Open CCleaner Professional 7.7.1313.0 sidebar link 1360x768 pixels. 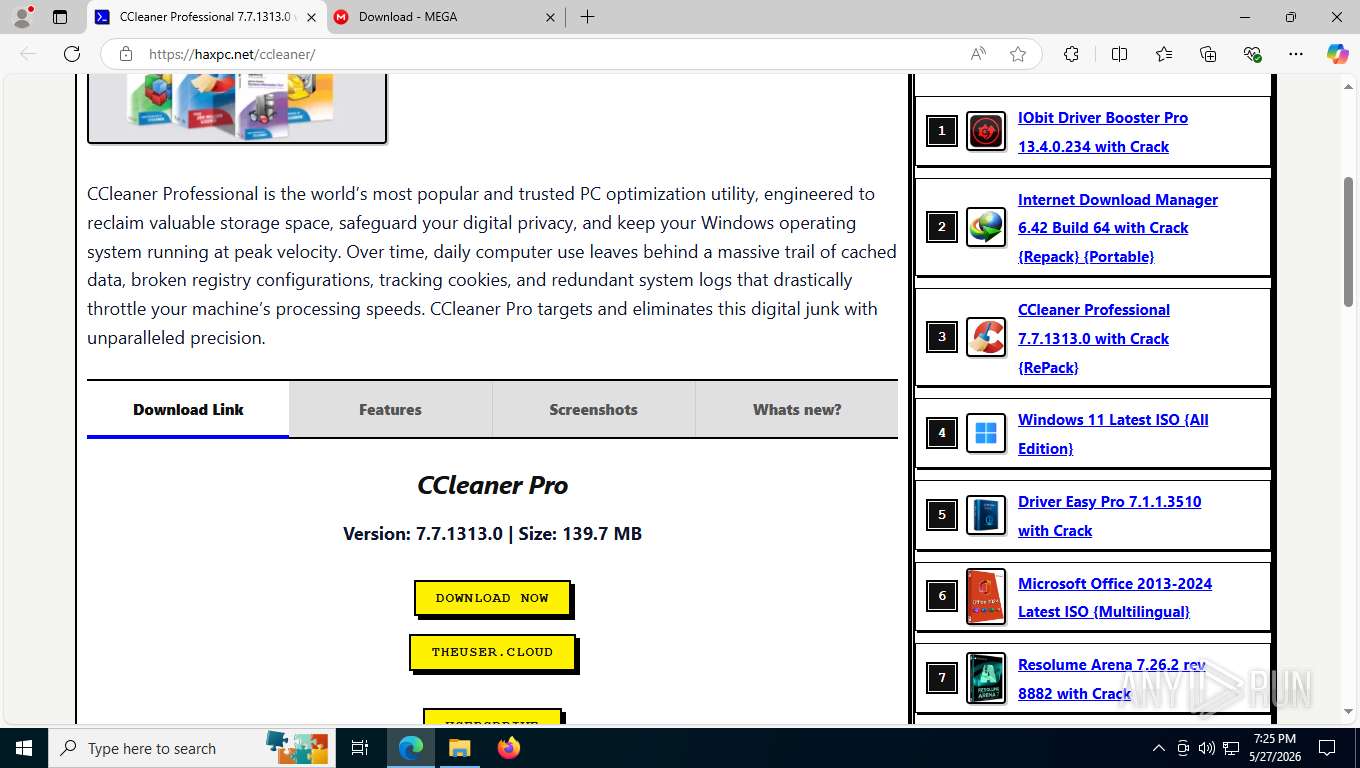pyautogui.click(x=1094, y=338)
